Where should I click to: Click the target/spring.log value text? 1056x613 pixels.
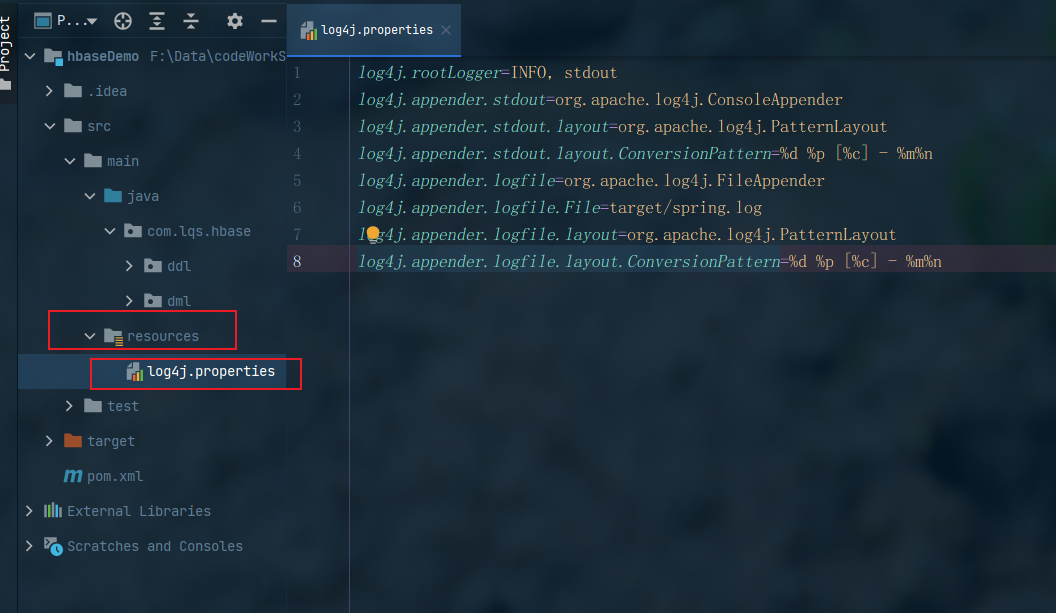pos(686,207)
